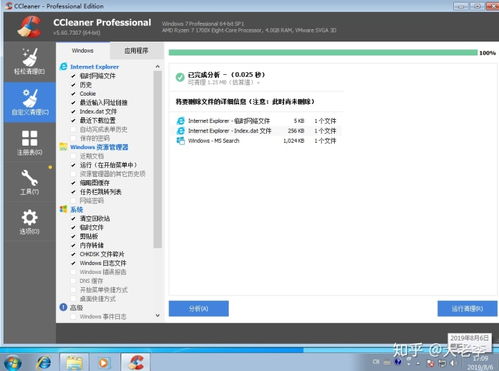Open the 注册表 Registry section
The height and width of the screenshot is (371, 499).
coord(30,143)
